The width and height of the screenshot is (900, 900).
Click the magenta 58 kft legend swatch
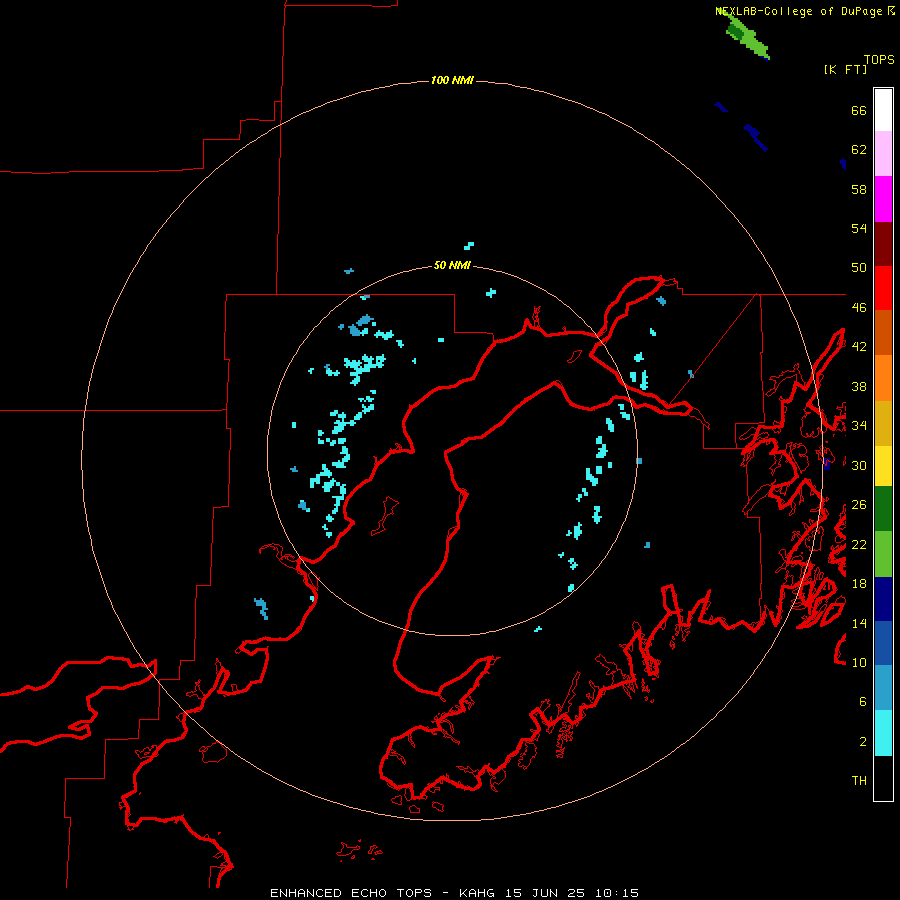[883, 199]
